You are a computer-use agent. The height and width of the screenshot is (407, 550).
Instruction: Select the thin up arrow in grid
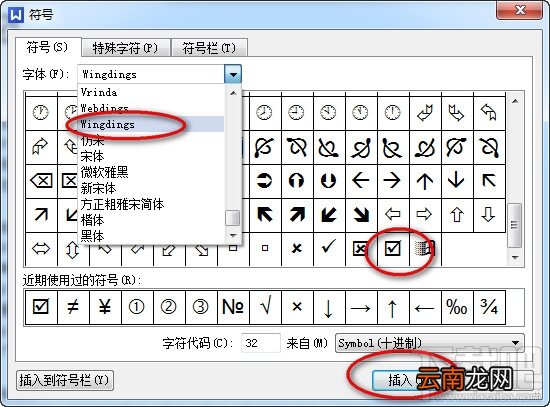tap(425, 181)
